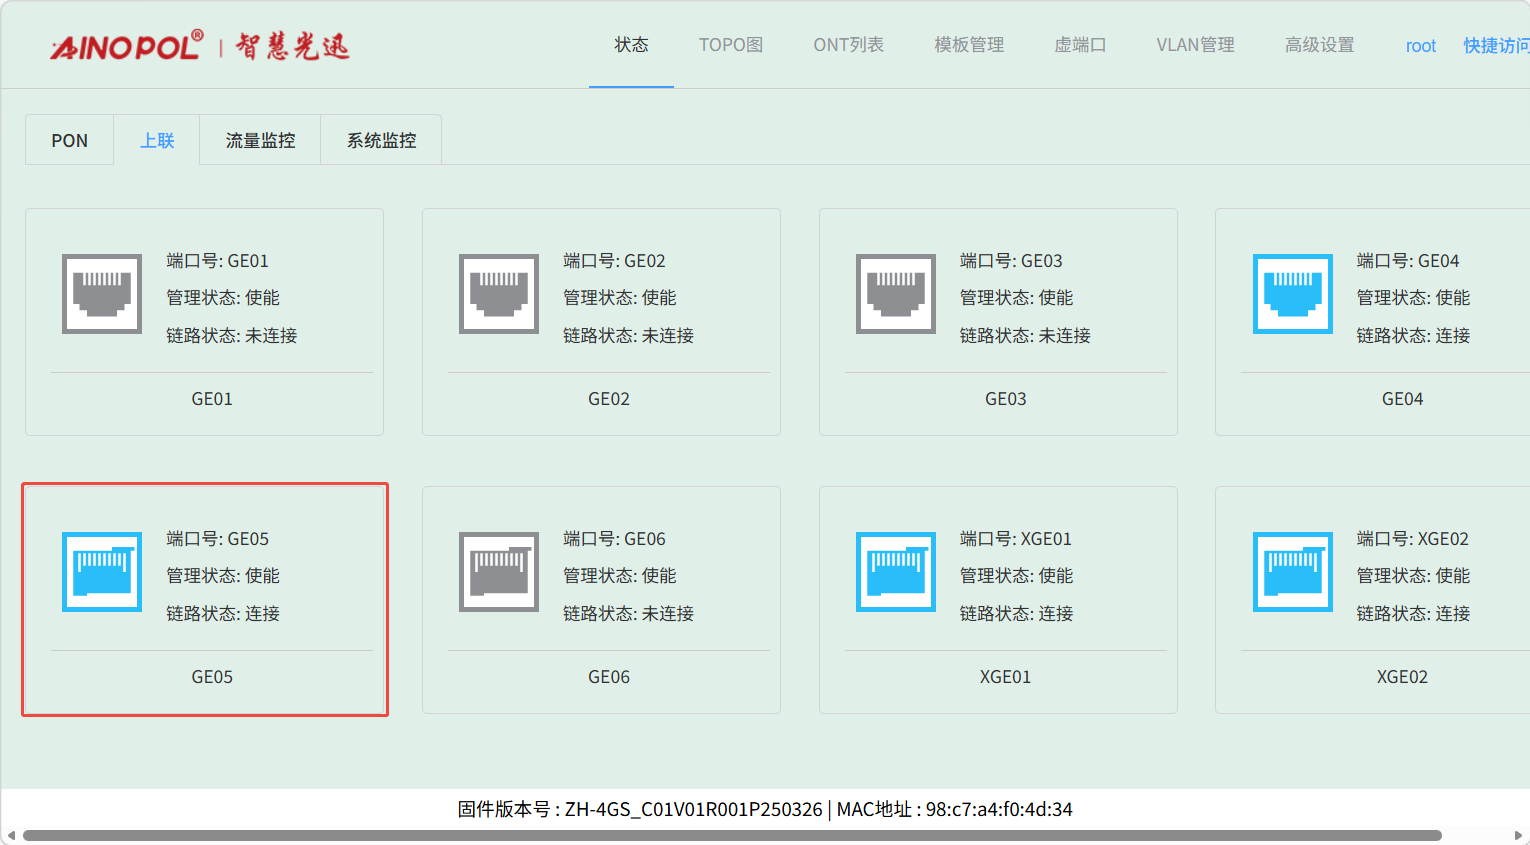
Task: Click the root user link
Action: (x=1420, y=46)
